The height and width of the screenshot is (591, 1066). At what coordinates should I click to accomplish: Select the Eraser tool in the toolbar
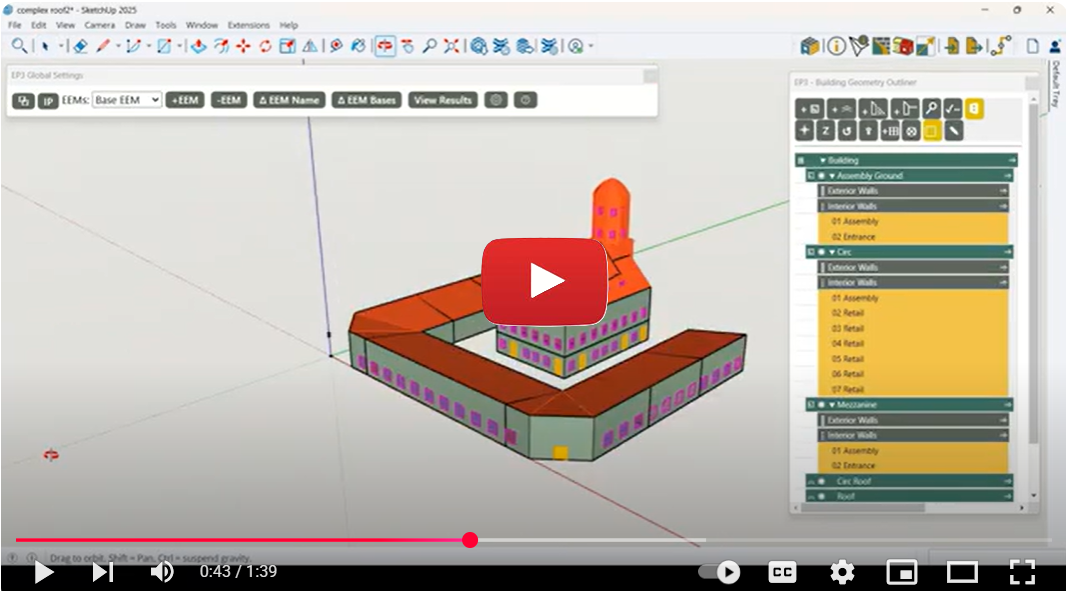click(80, 46)
